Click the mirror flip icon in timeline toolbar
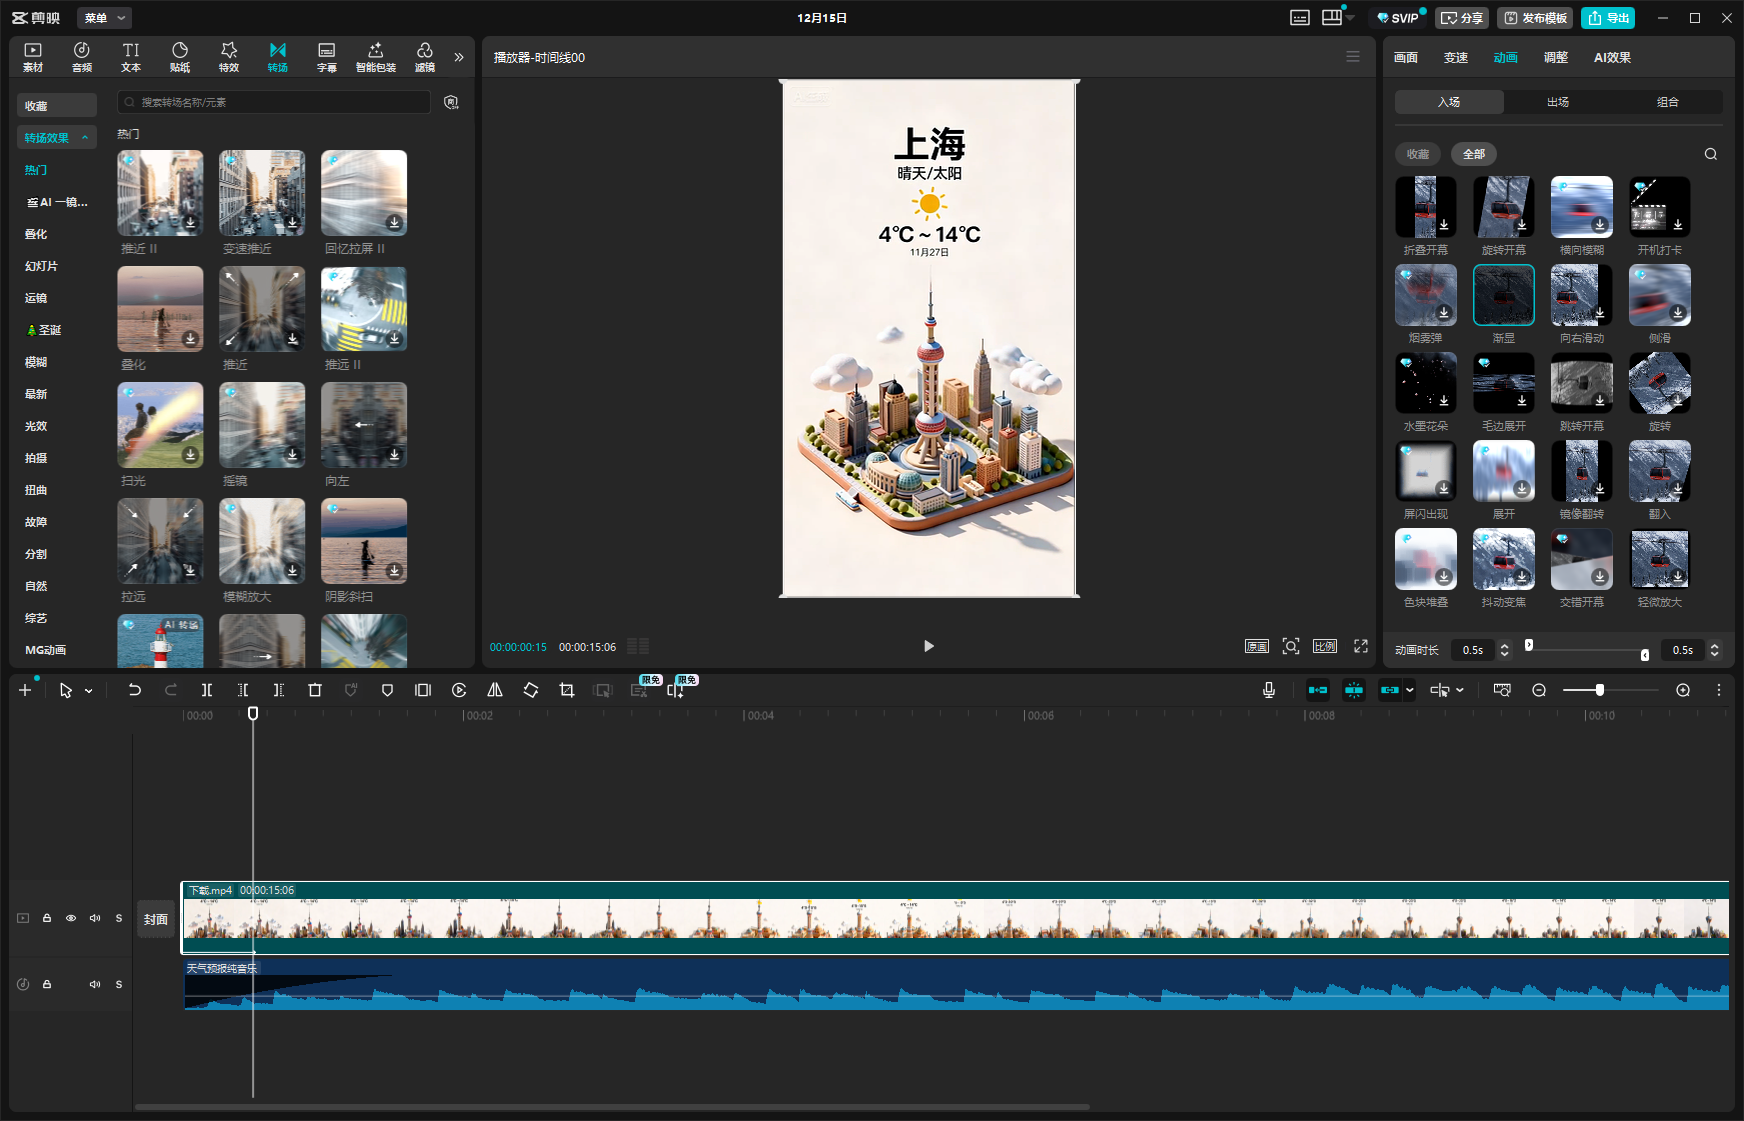The width and height of the screenshot is (1744, 1121). point(495,690)
